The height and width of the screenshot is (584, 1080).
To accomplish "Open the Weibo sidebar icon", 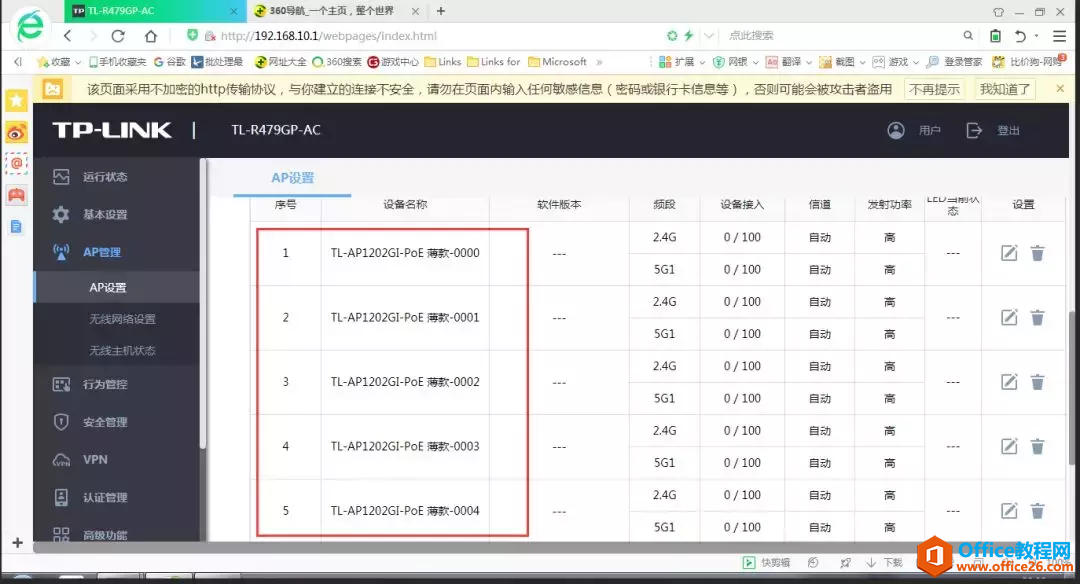I will (17, 132).
